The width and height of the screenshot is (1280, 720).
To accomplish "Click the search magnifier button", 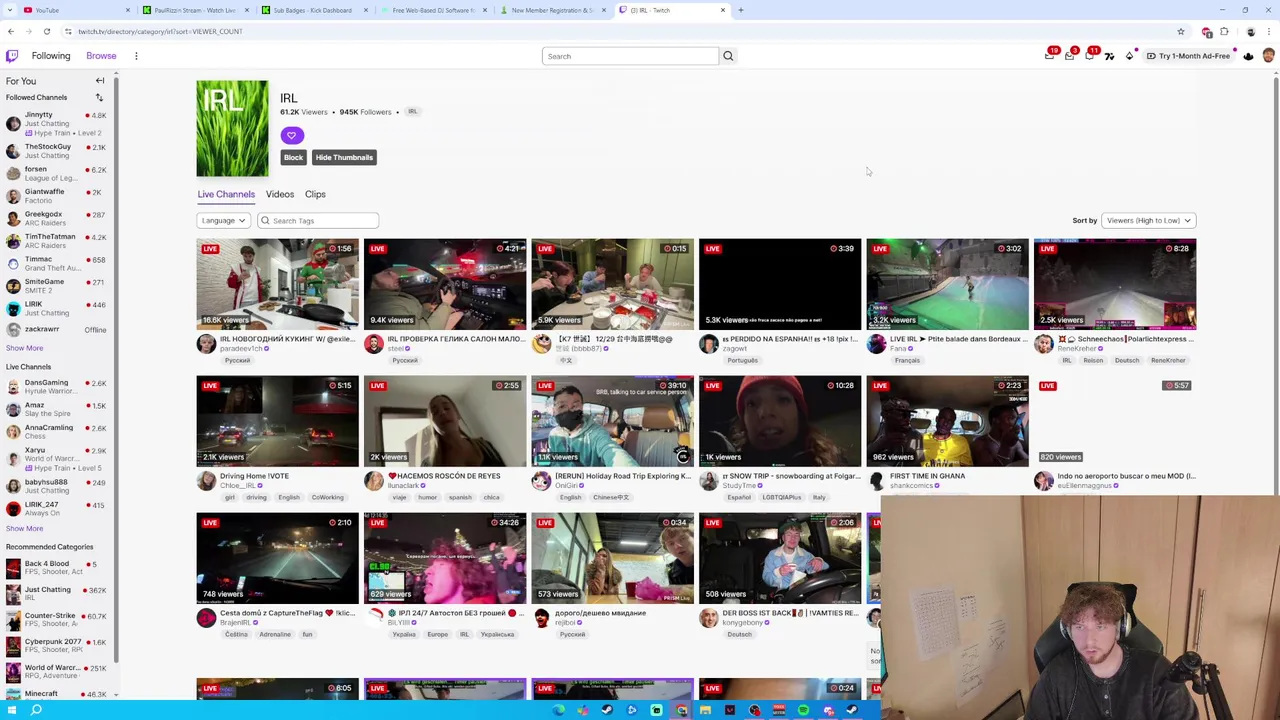I will (x=728, y=56).
